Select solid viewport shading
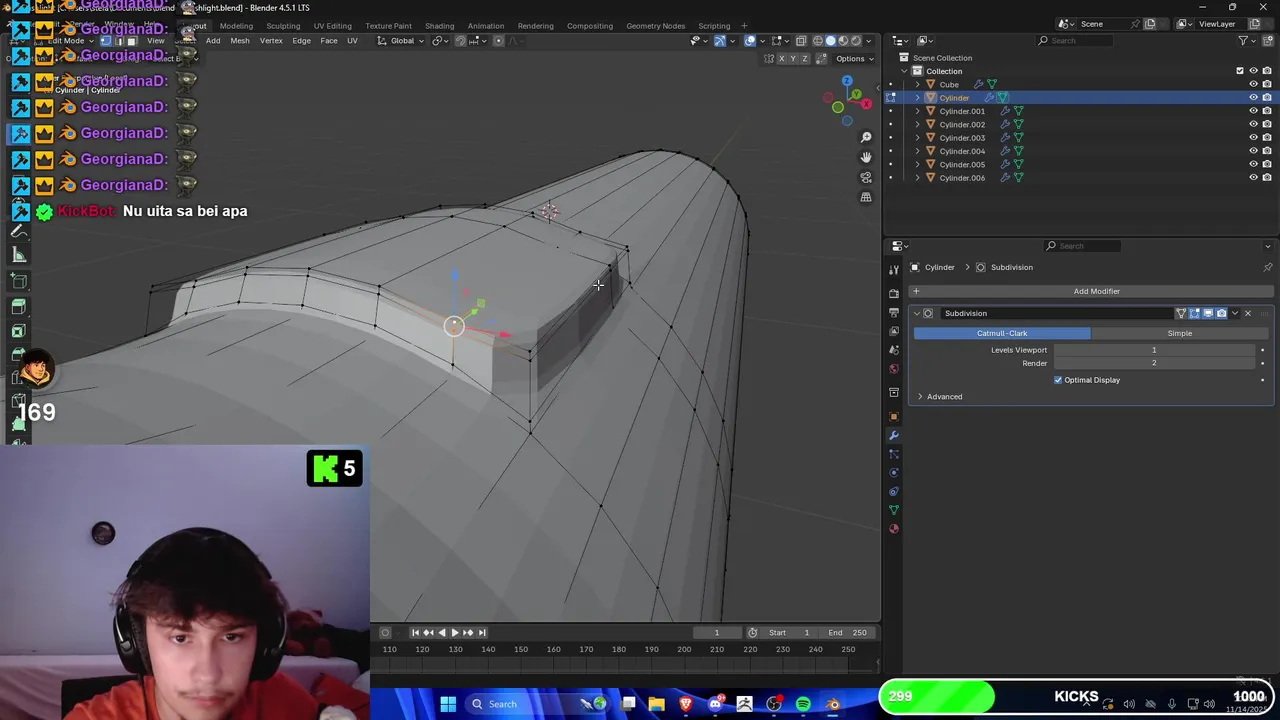This screenshot has width=1280, height=720. point(830,41)
